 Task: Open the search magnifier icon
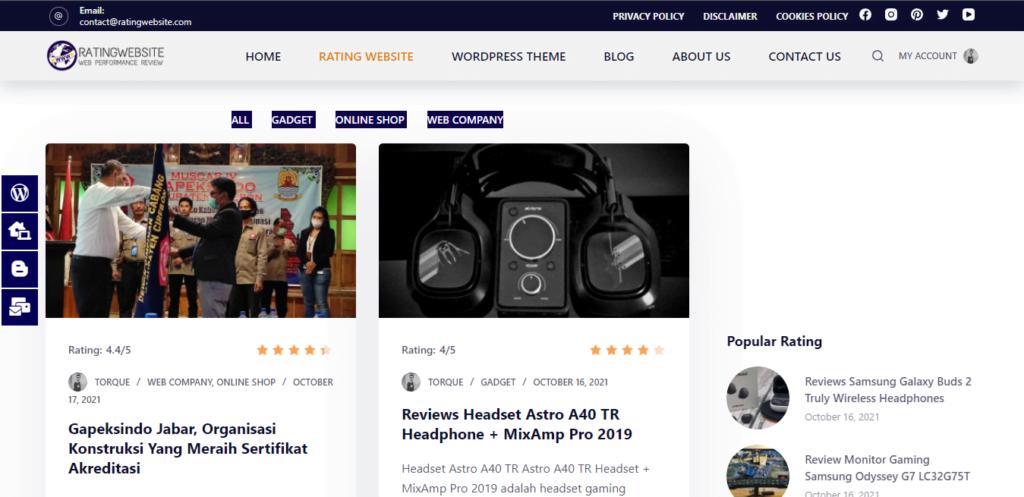click(x=878, y=56)
